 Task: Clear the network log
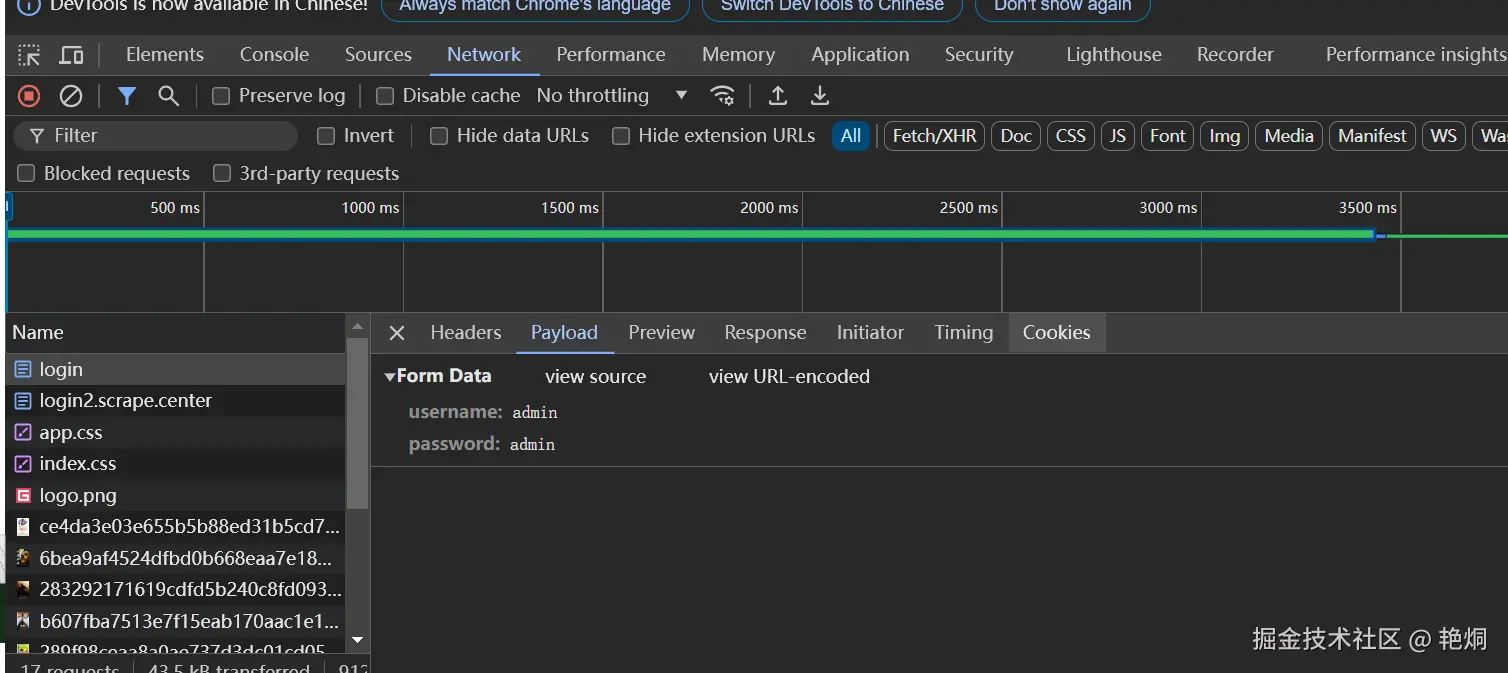(x=71, y=96)
